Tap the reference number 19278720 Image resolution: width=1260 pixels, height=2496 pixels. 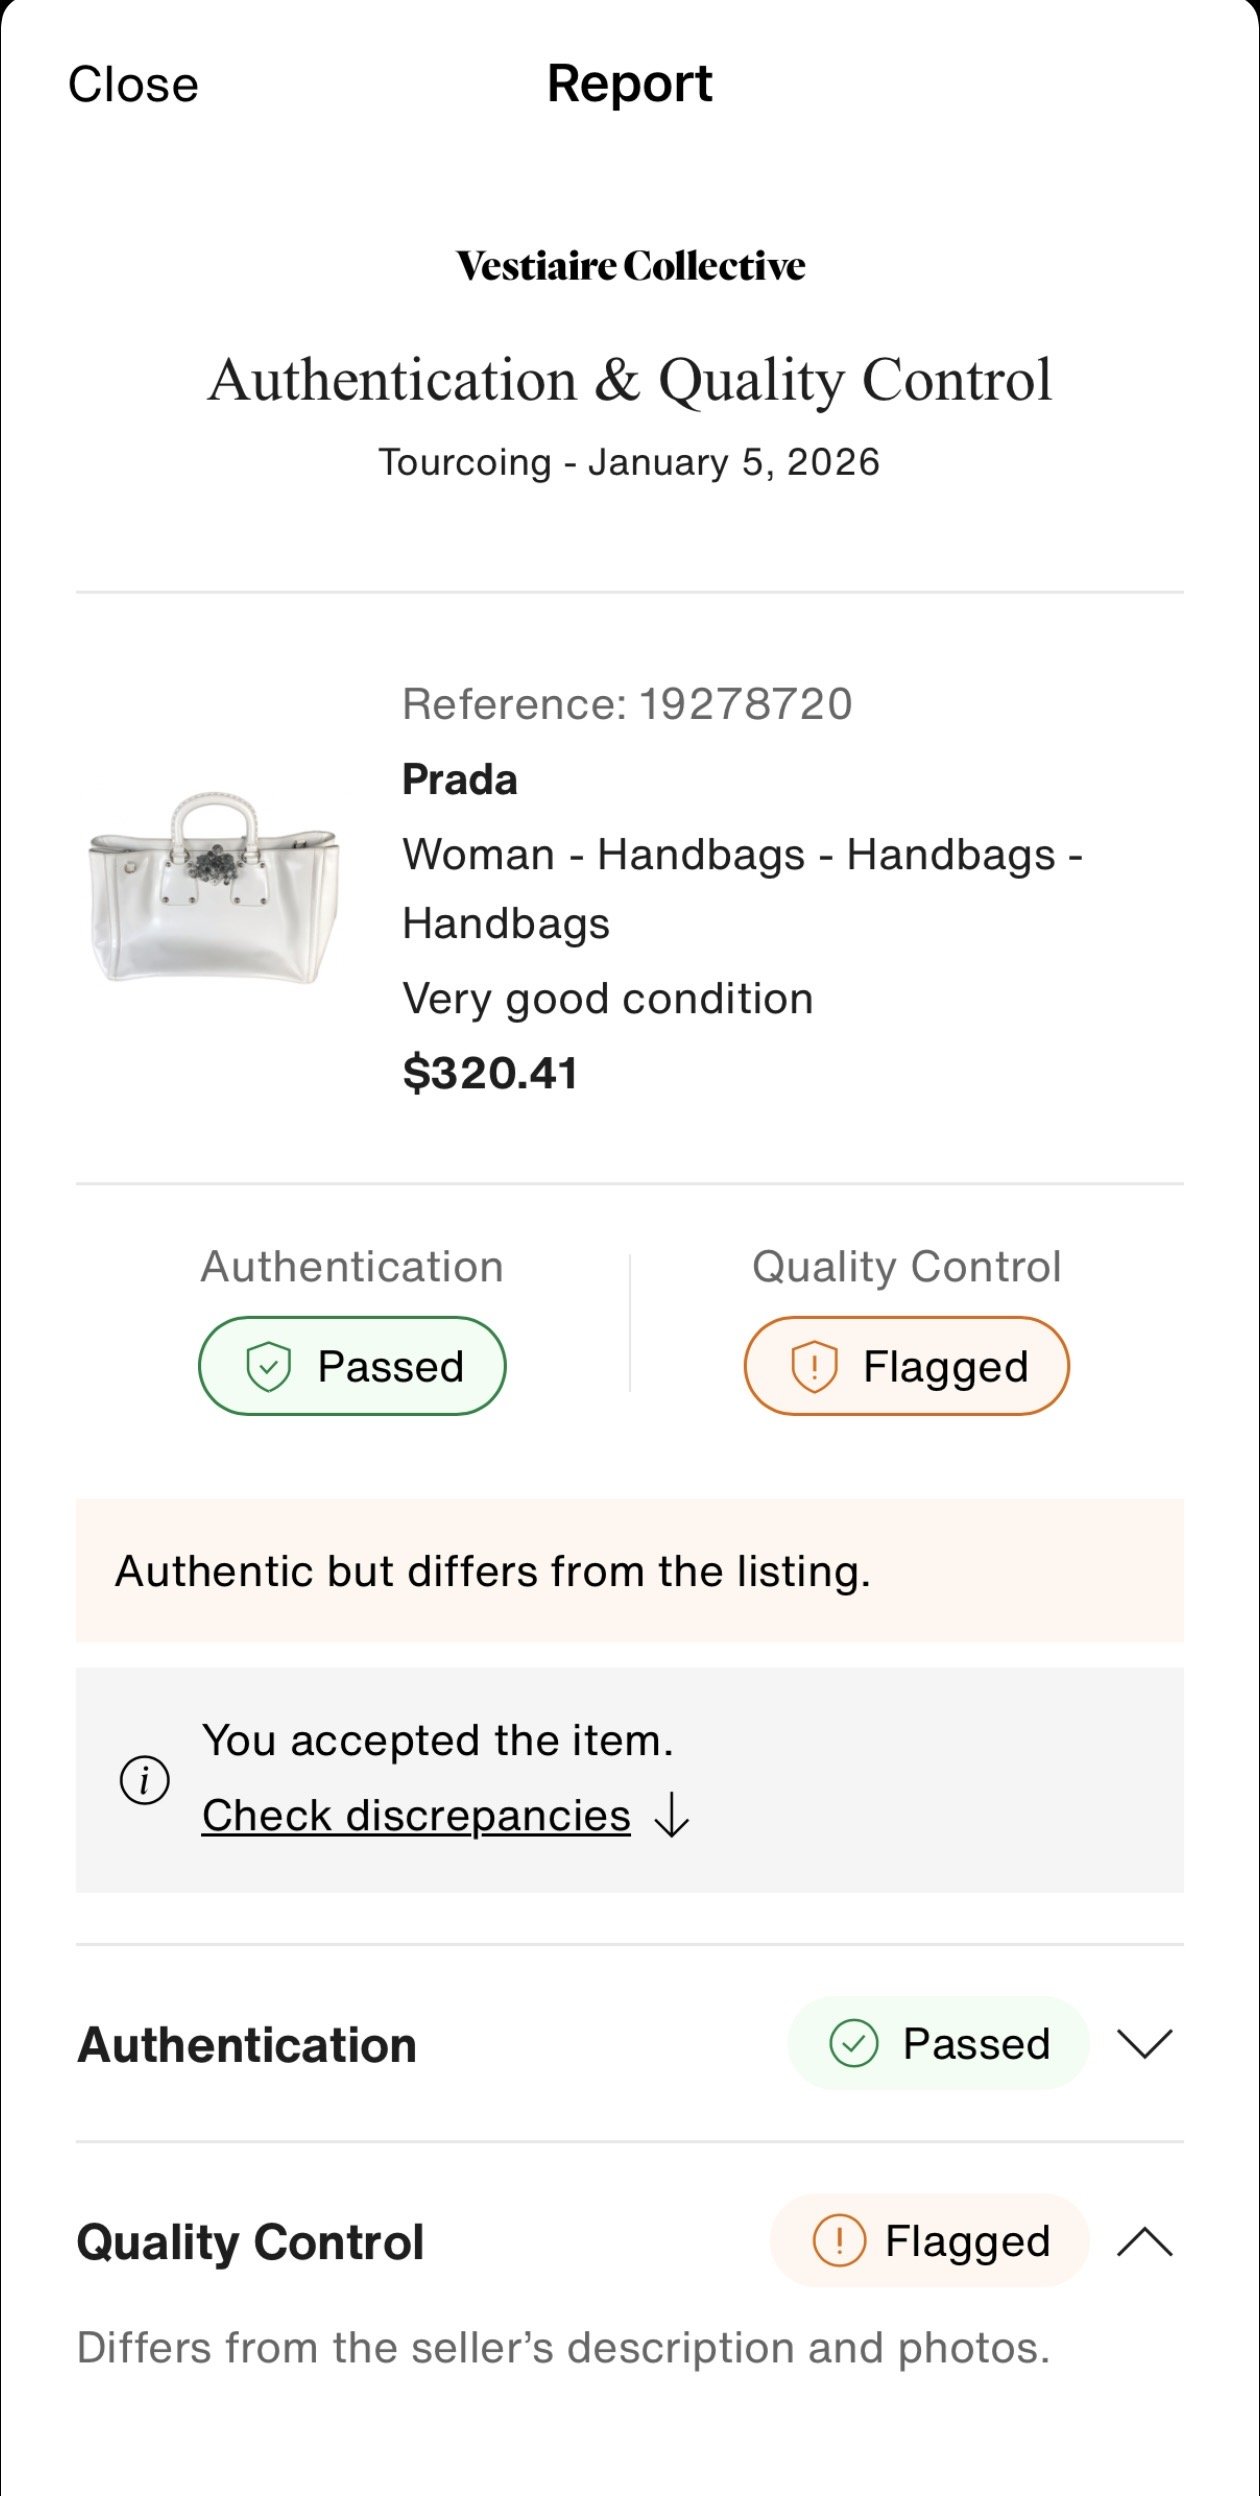[745, 704]
